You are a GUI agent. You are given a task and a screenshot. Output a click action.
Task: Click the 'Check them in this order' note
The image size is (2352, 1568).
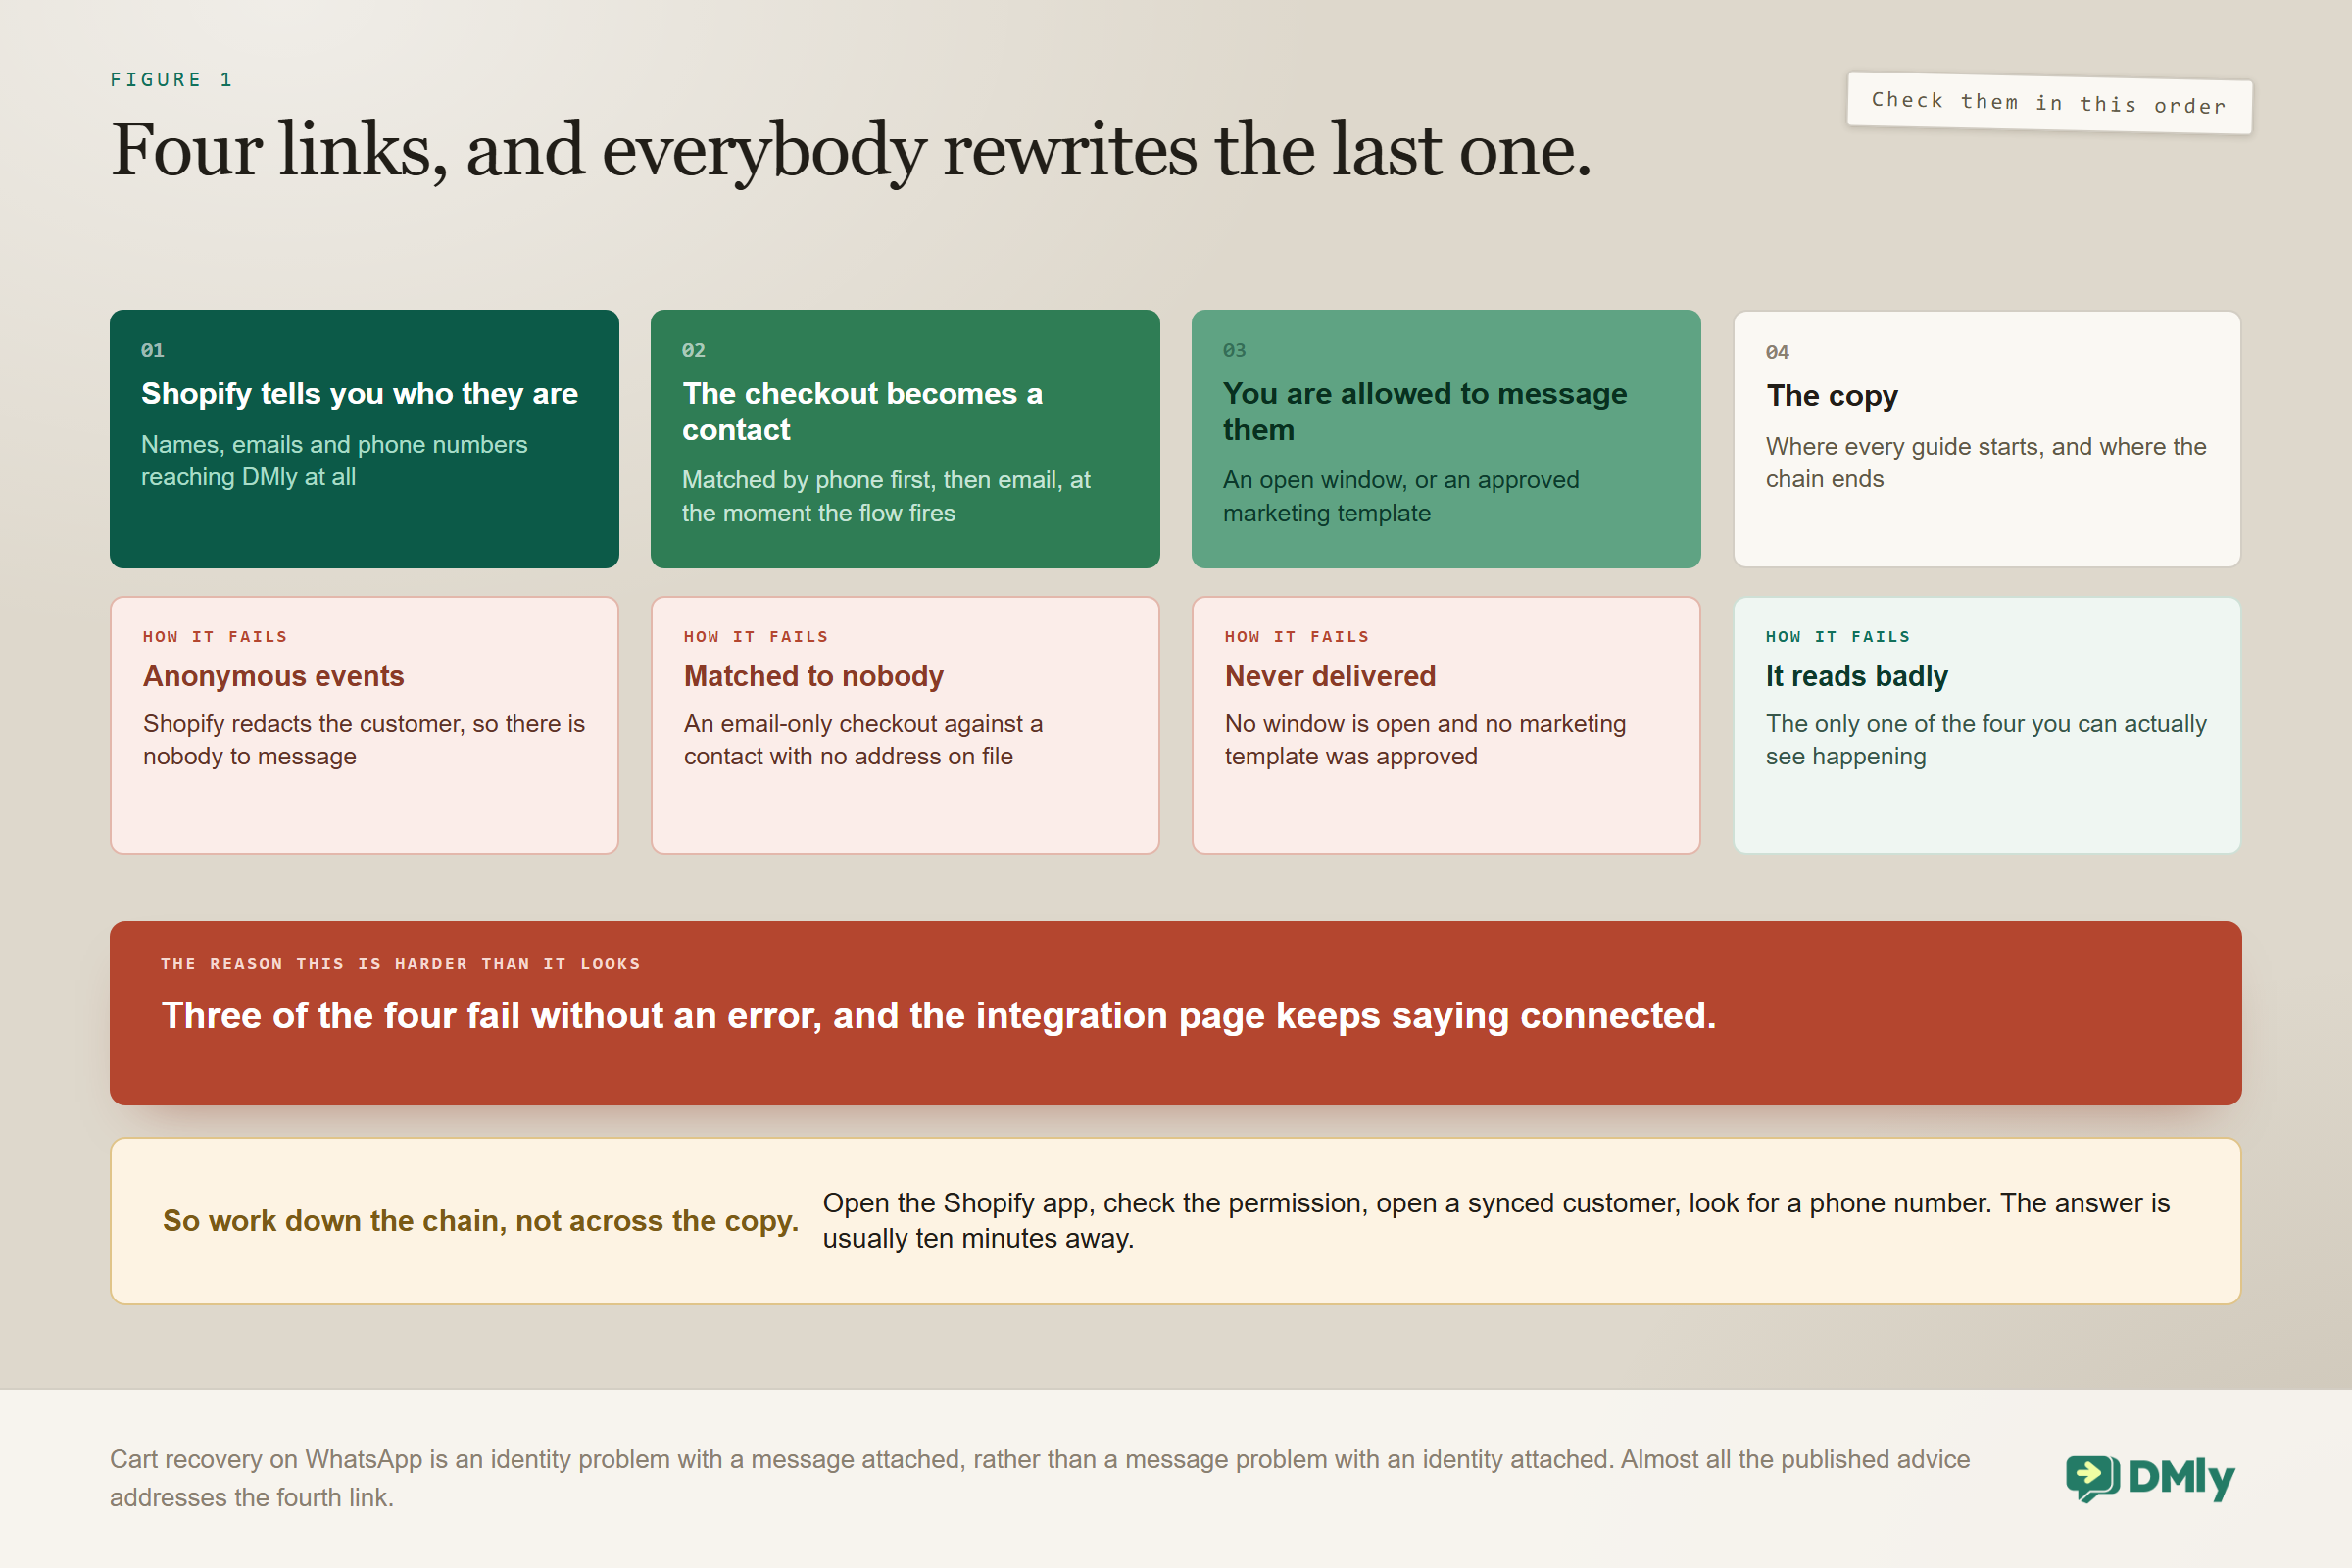pyautogui.click(x=2049, y=103)
